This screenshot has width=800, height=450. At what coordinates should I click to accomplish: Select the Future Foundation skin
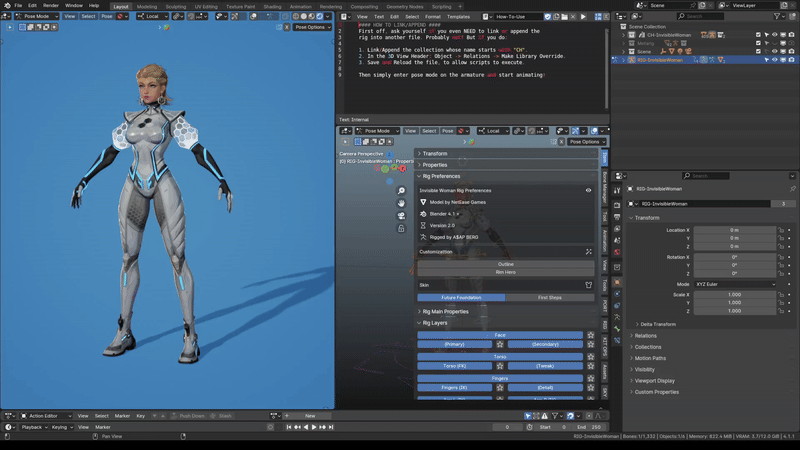point(461,297)
